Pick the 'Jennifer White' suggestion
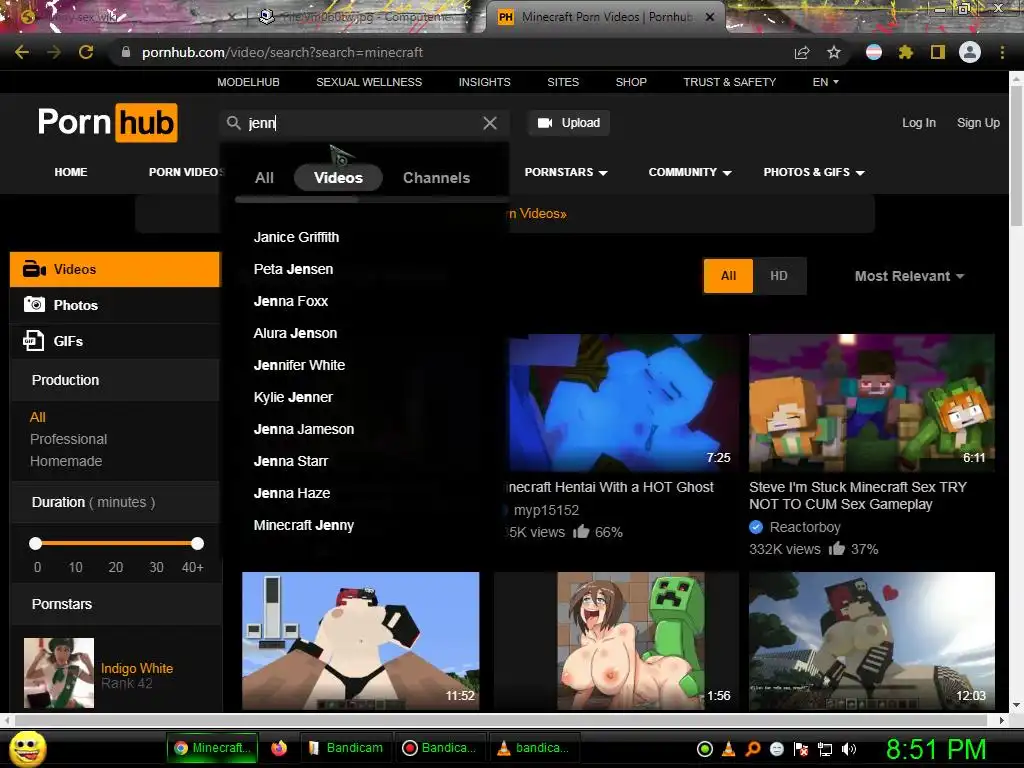This screenshot has width=1024, height=768. [299, 365]
